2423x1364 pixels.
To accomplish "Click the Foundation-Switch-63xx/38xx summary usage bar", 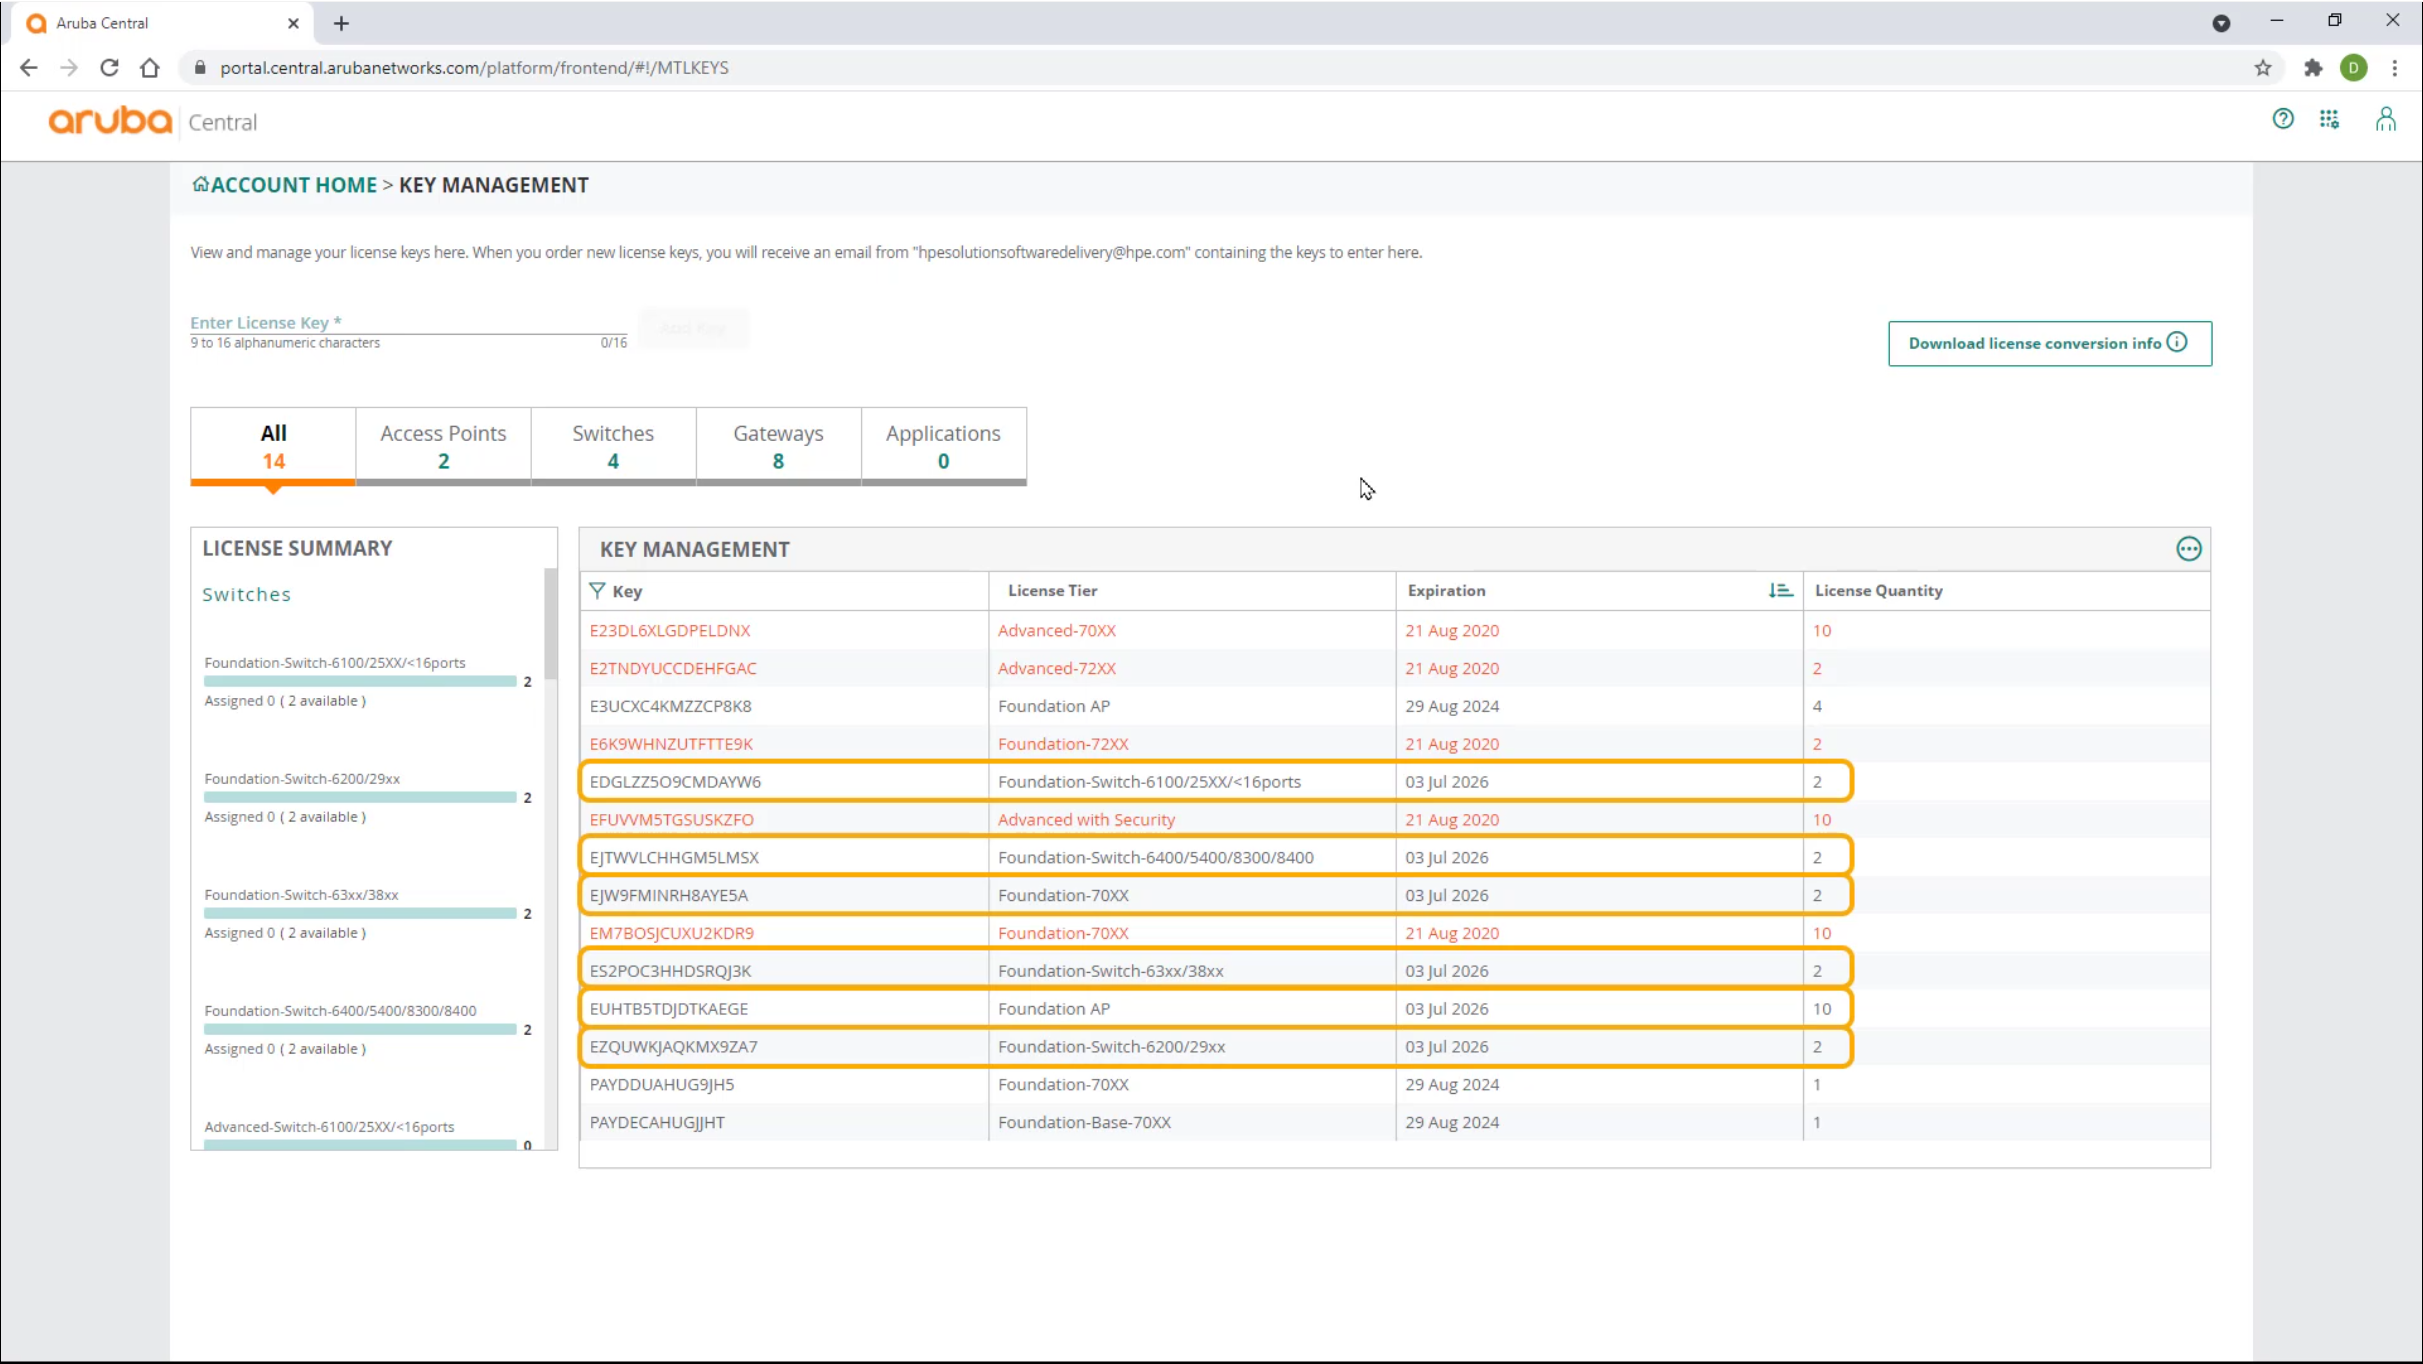I will (x=360, y=913).
